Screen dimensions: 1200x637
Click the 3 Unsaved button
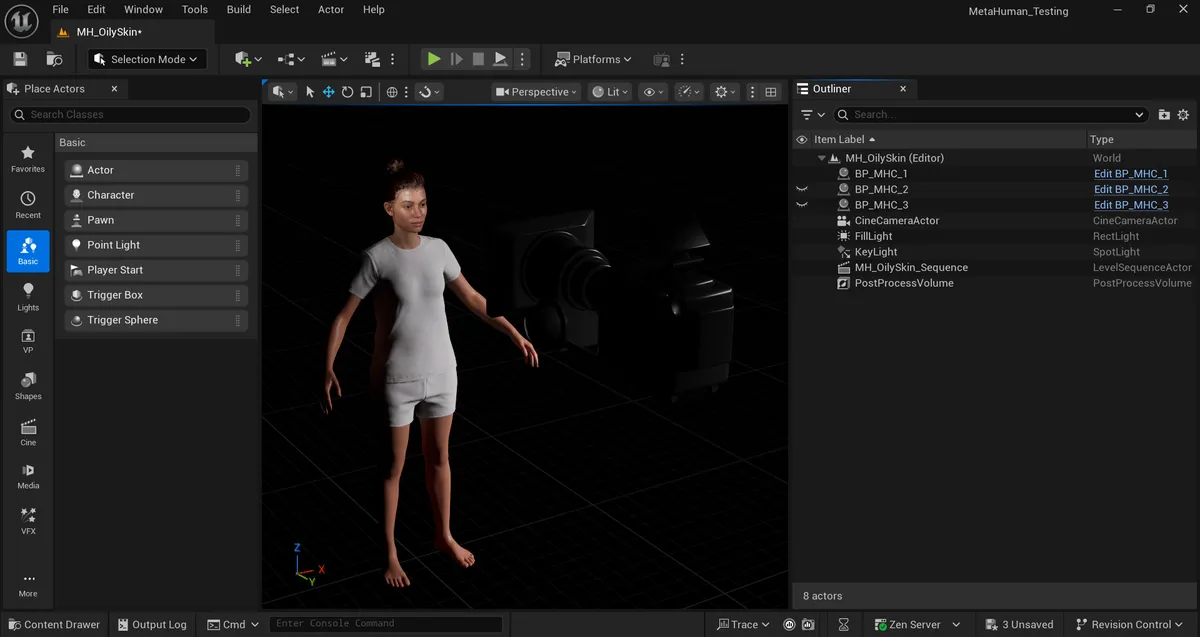[x=1018, y=624]
